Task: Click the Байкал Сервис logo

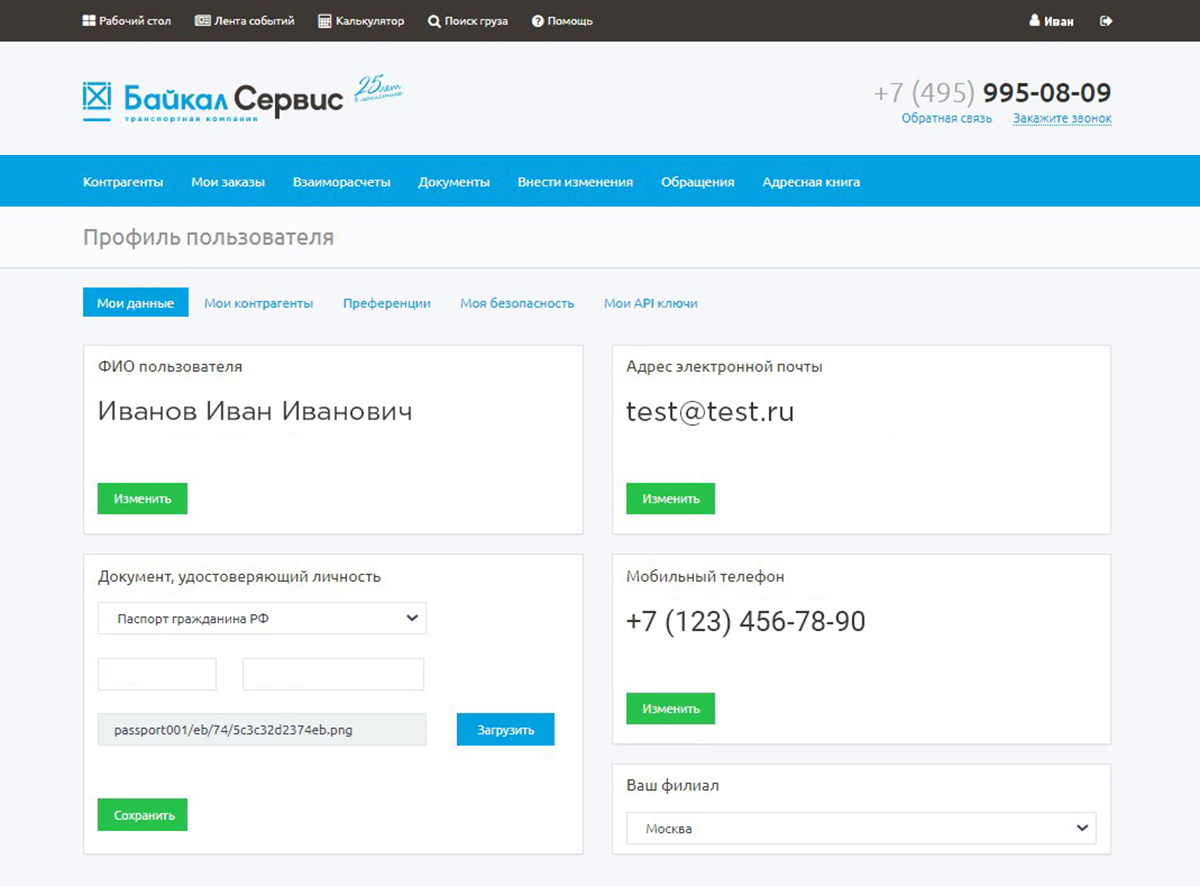Action: point(212,99)
